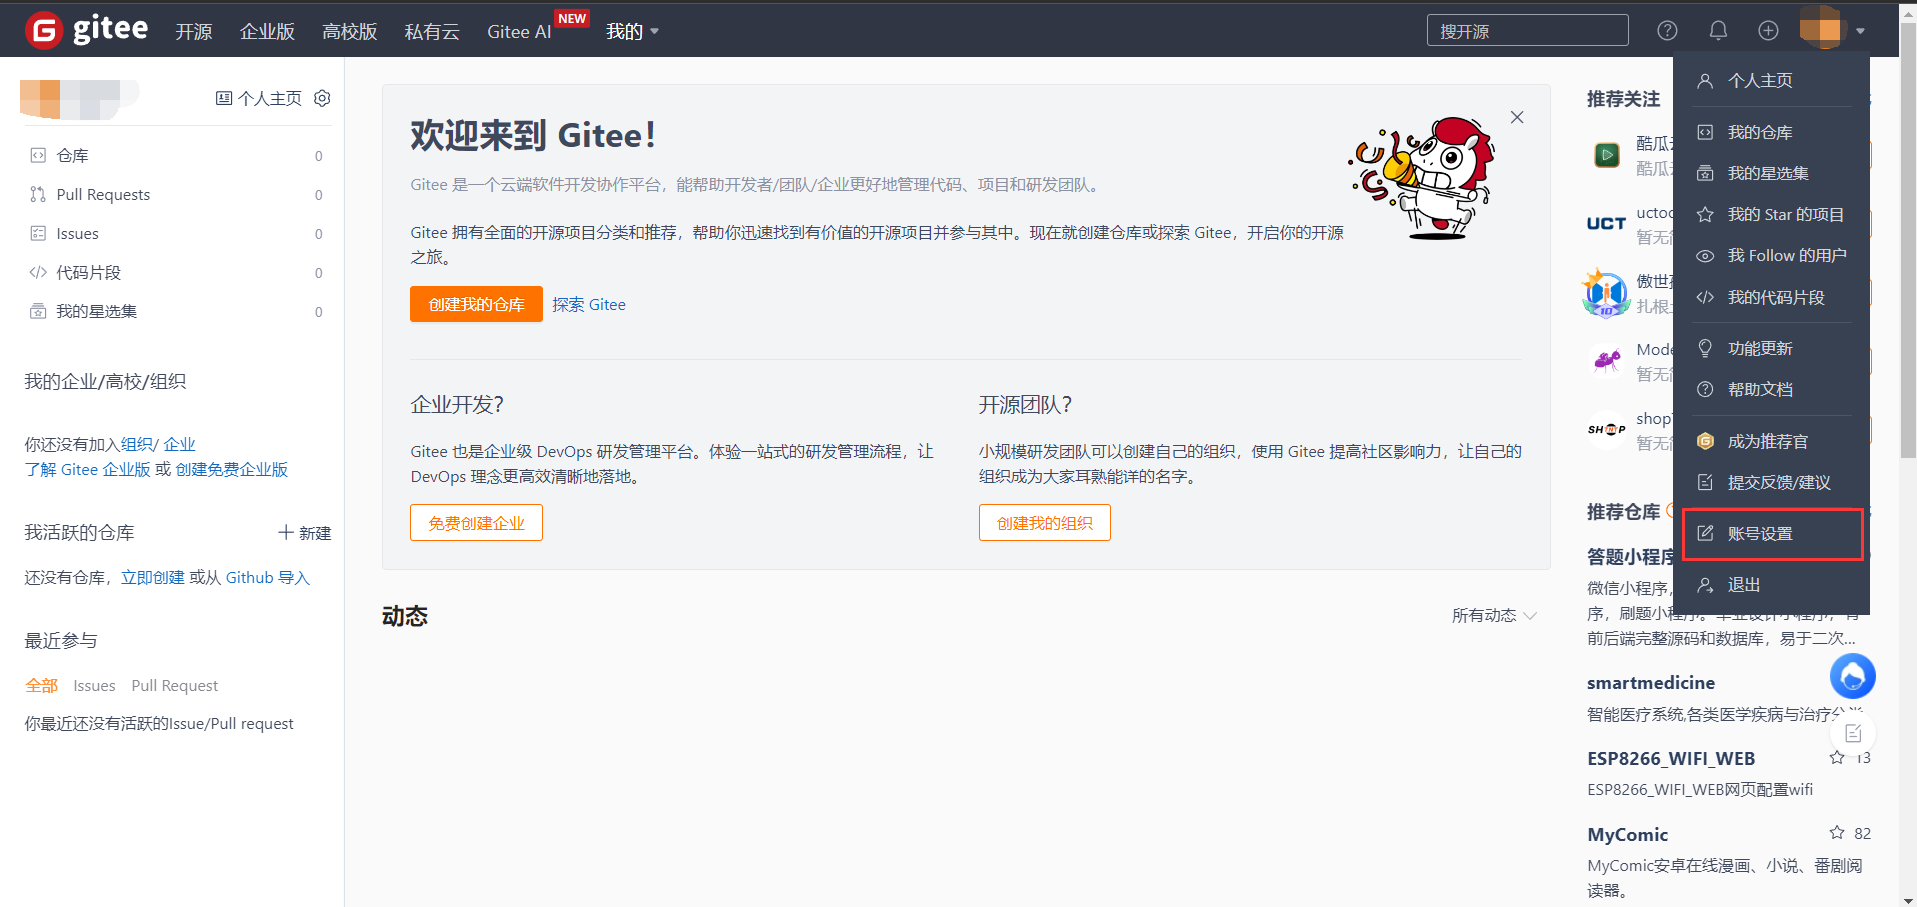Open notifications bell icon
The height and width of the screenshot is (907, 1917).
(x=1718, y=30)
